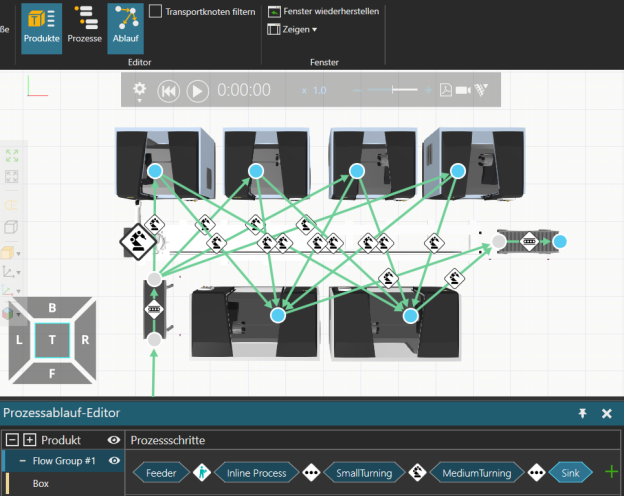Pin the Prozessablauf-Editor panel
The image size is (624, 496).
click(583, 413)
